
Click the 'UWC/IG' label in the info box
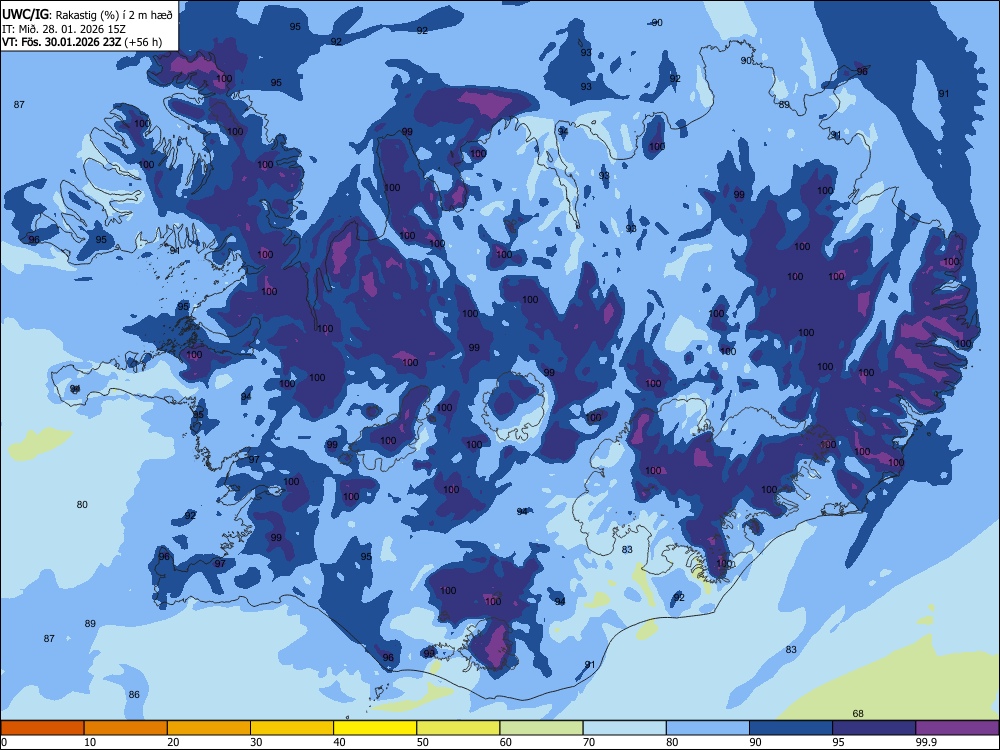26,14
